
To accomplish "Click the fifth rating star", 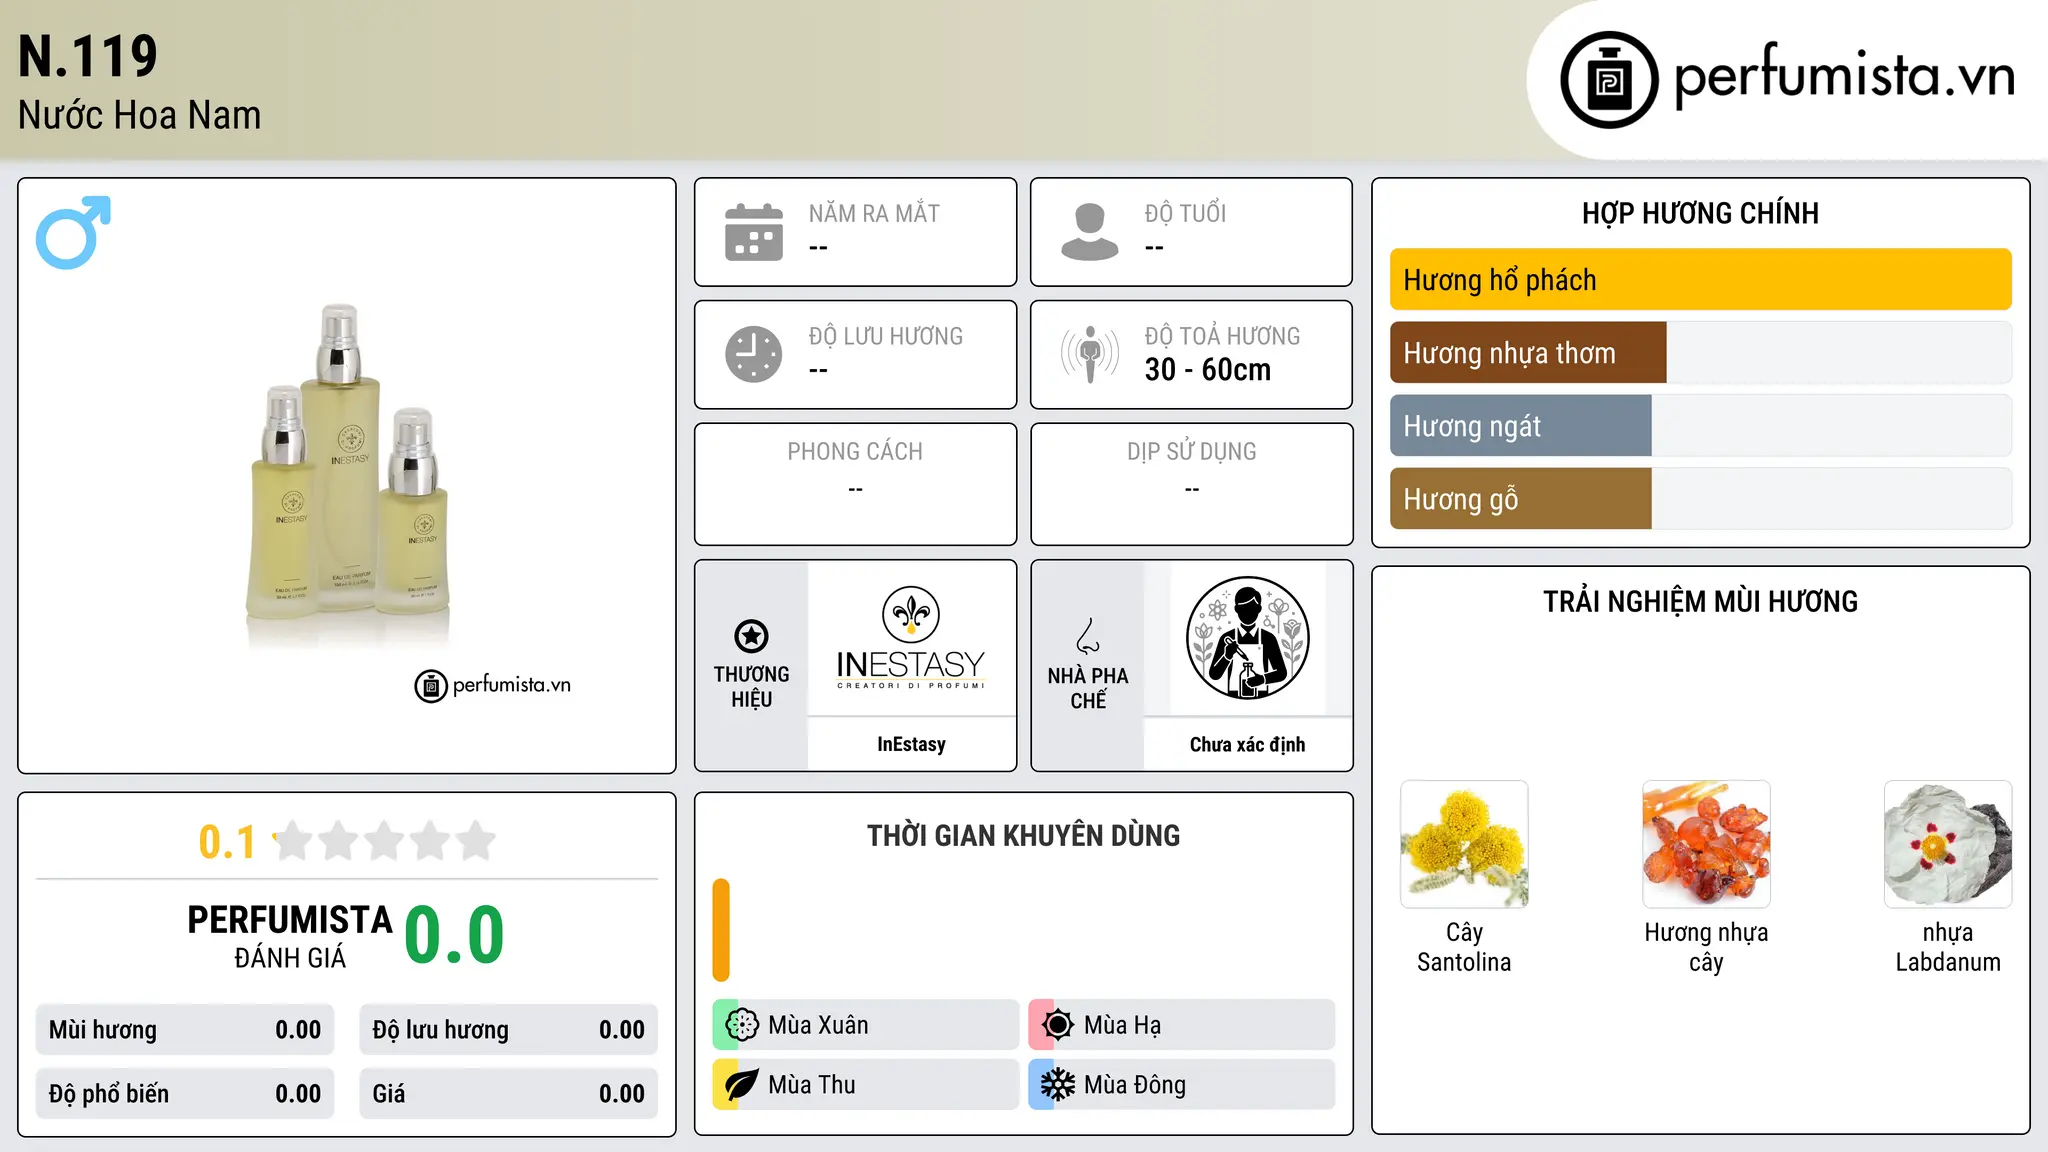I will click(476, 841).
